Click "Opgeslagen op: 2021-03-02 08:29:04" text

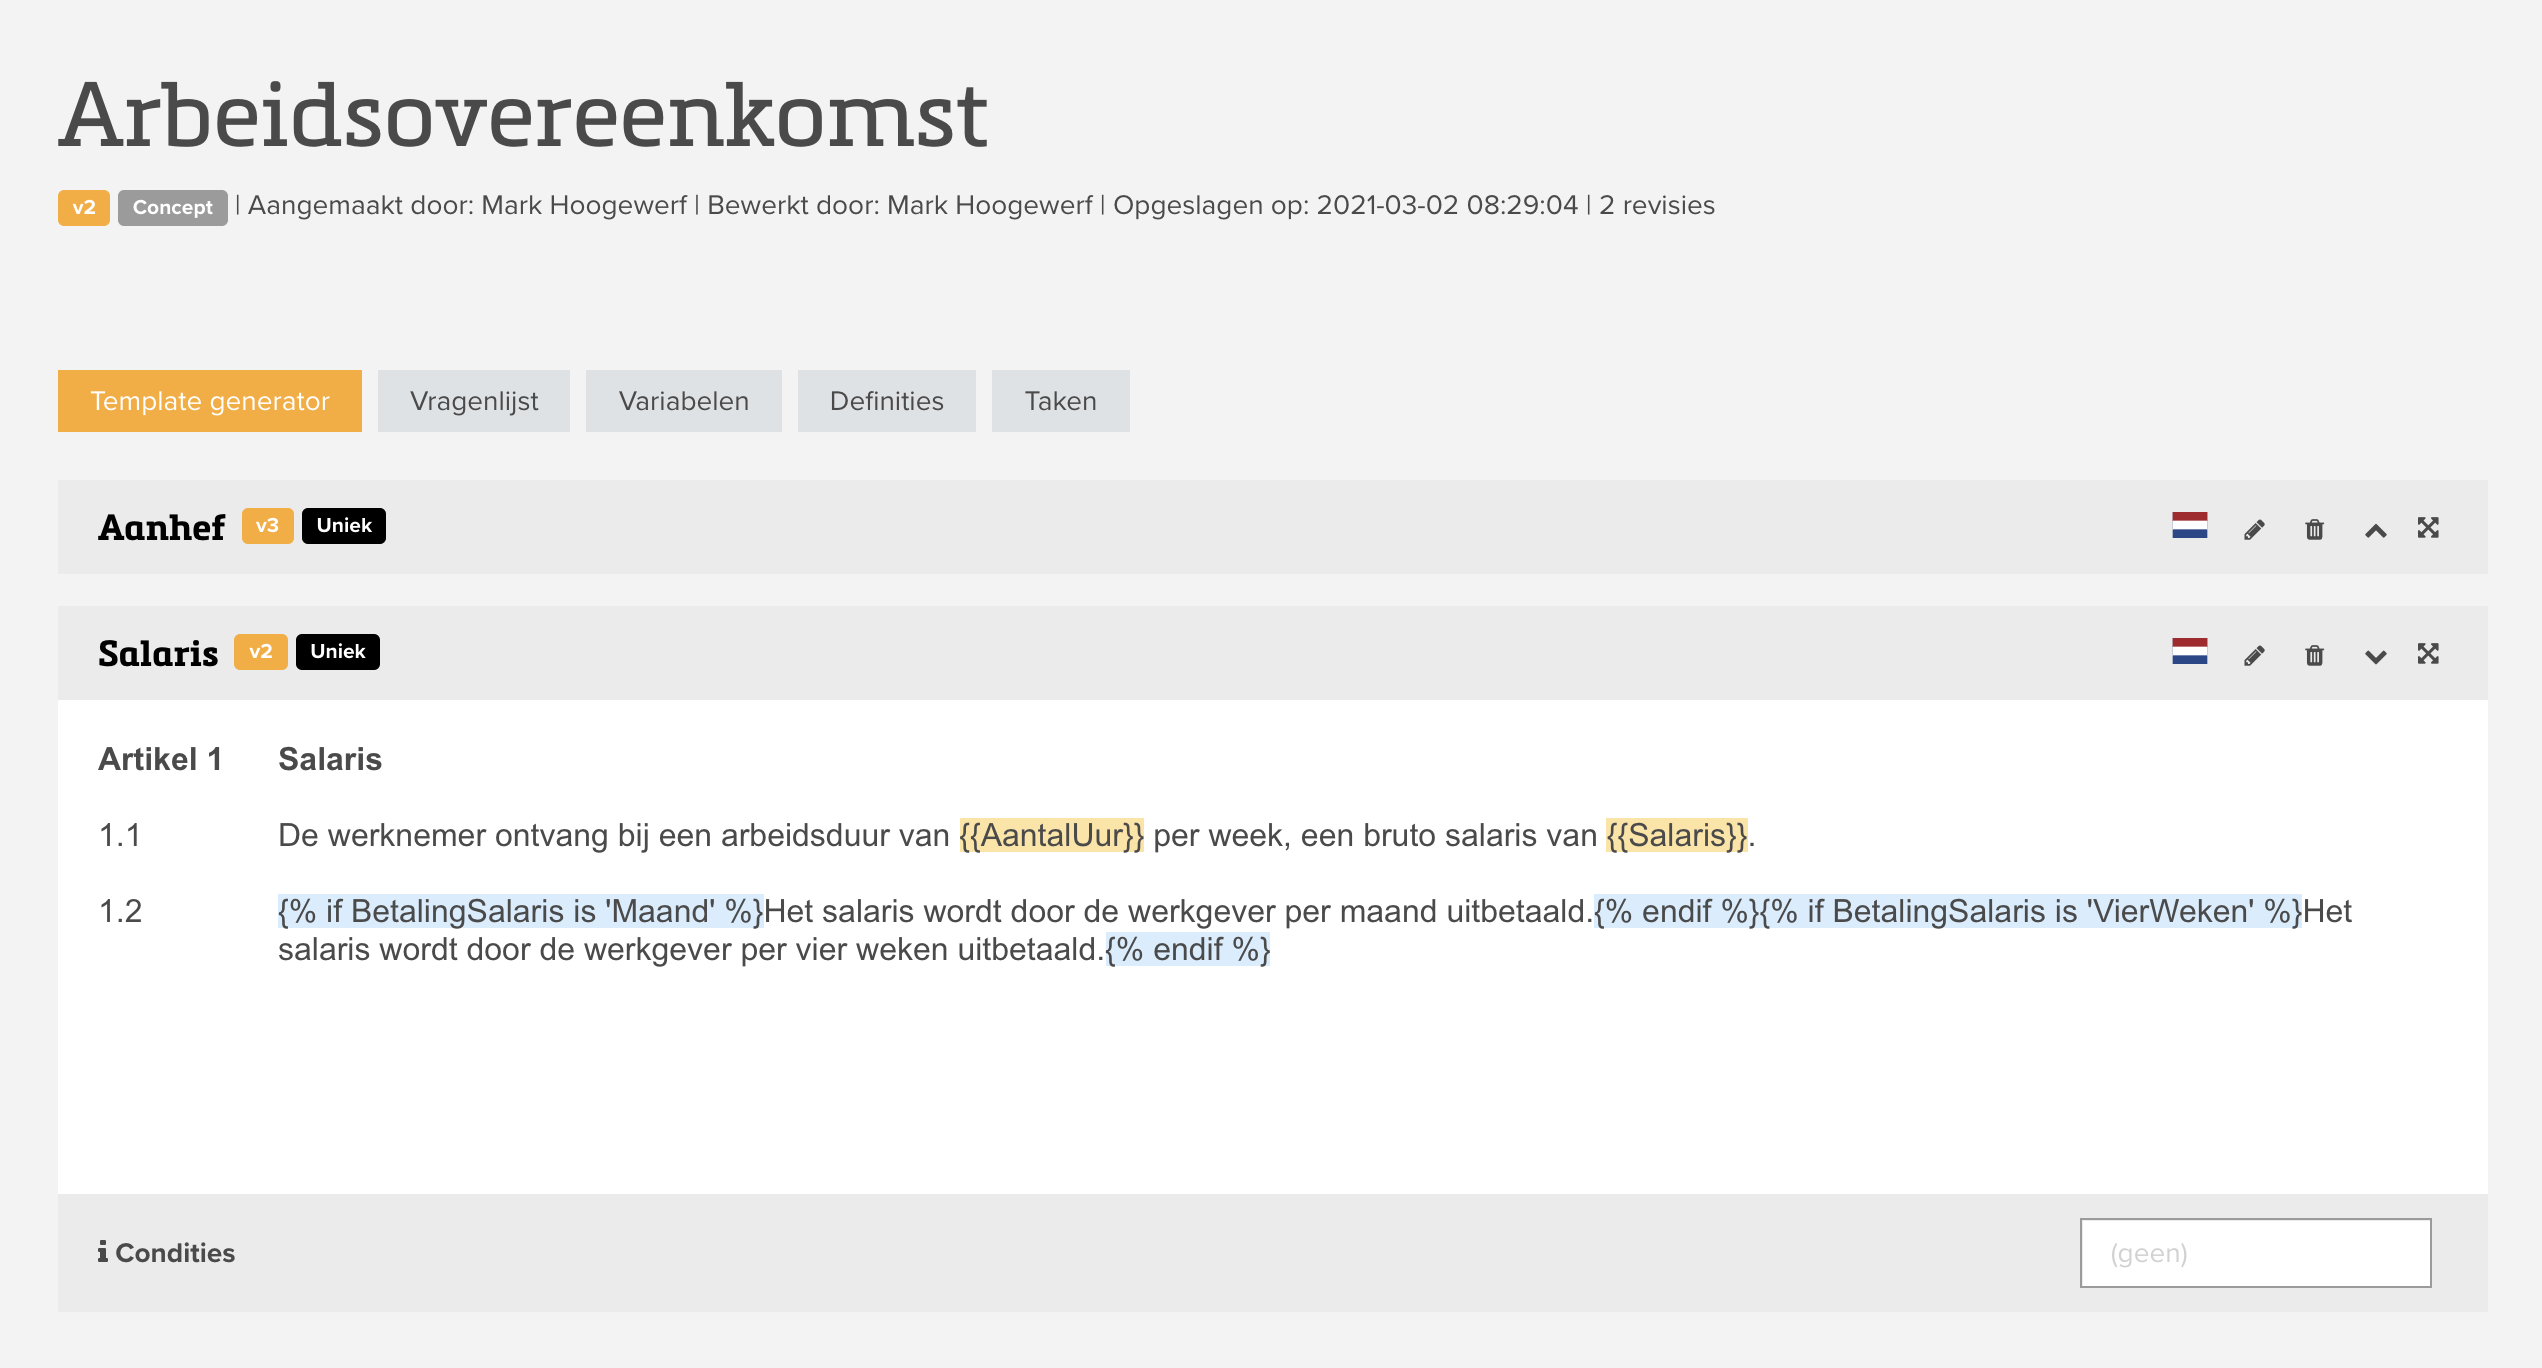pyautogui.click(x=1345, y=205)
